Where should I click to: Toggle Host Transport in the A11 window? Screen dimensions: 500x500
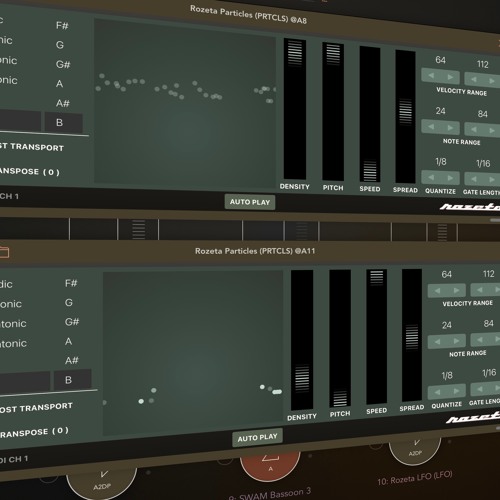click(36, 408)
